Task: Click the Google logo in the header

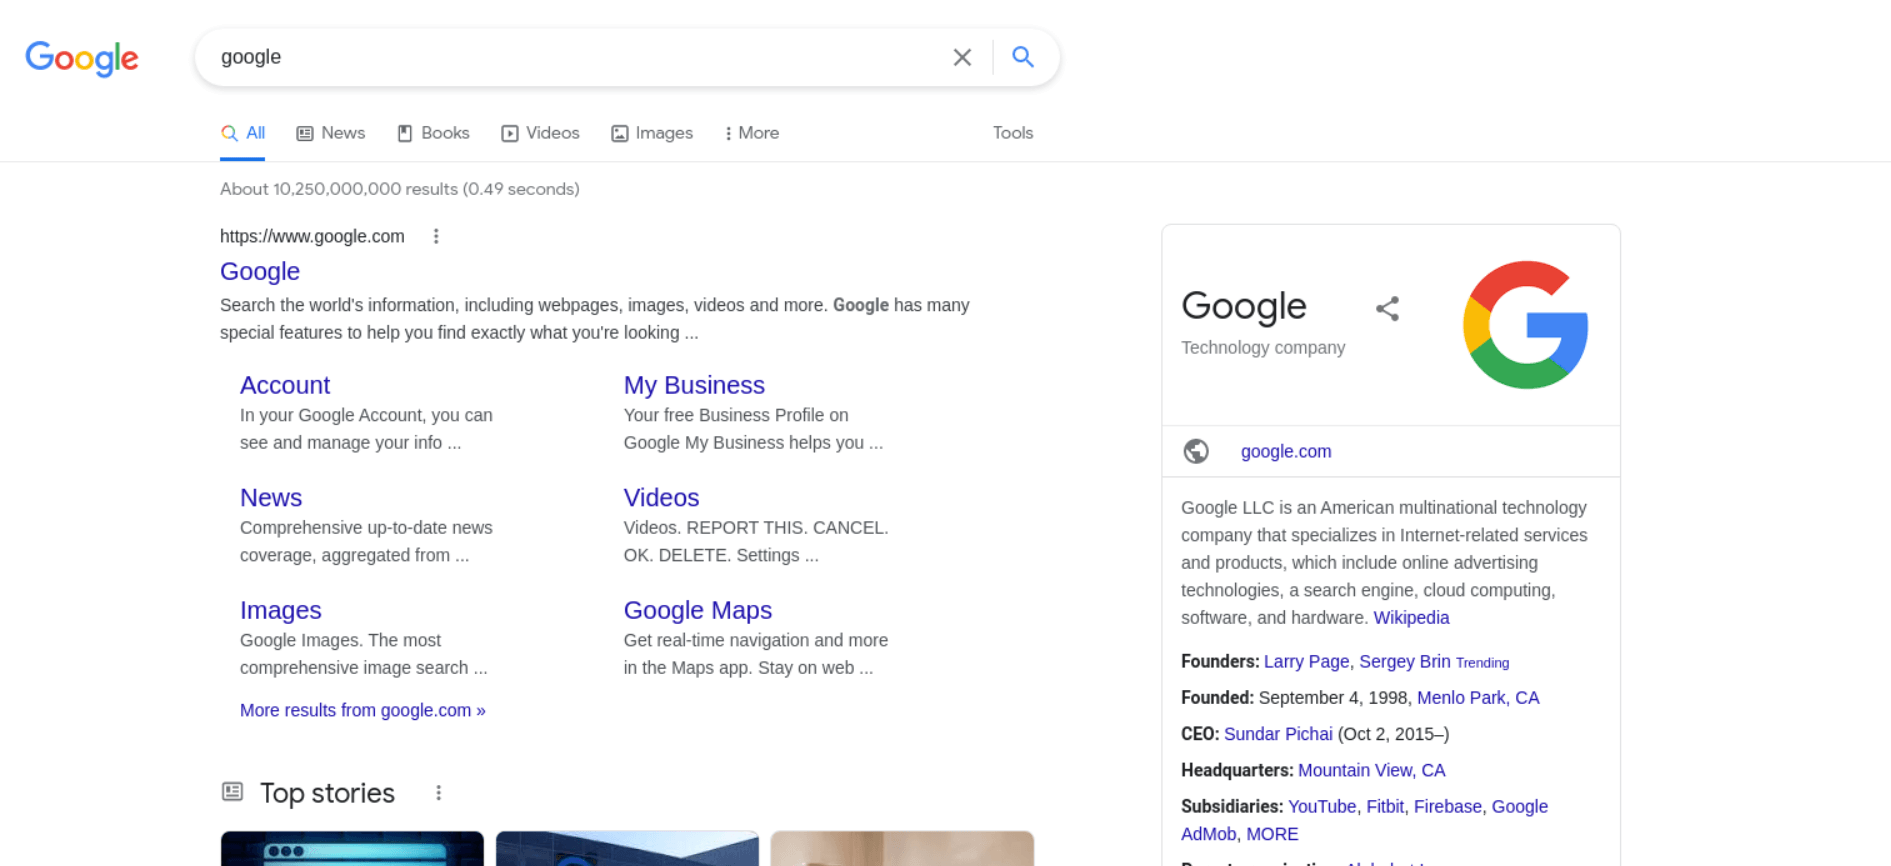Action: click(82, 58)
